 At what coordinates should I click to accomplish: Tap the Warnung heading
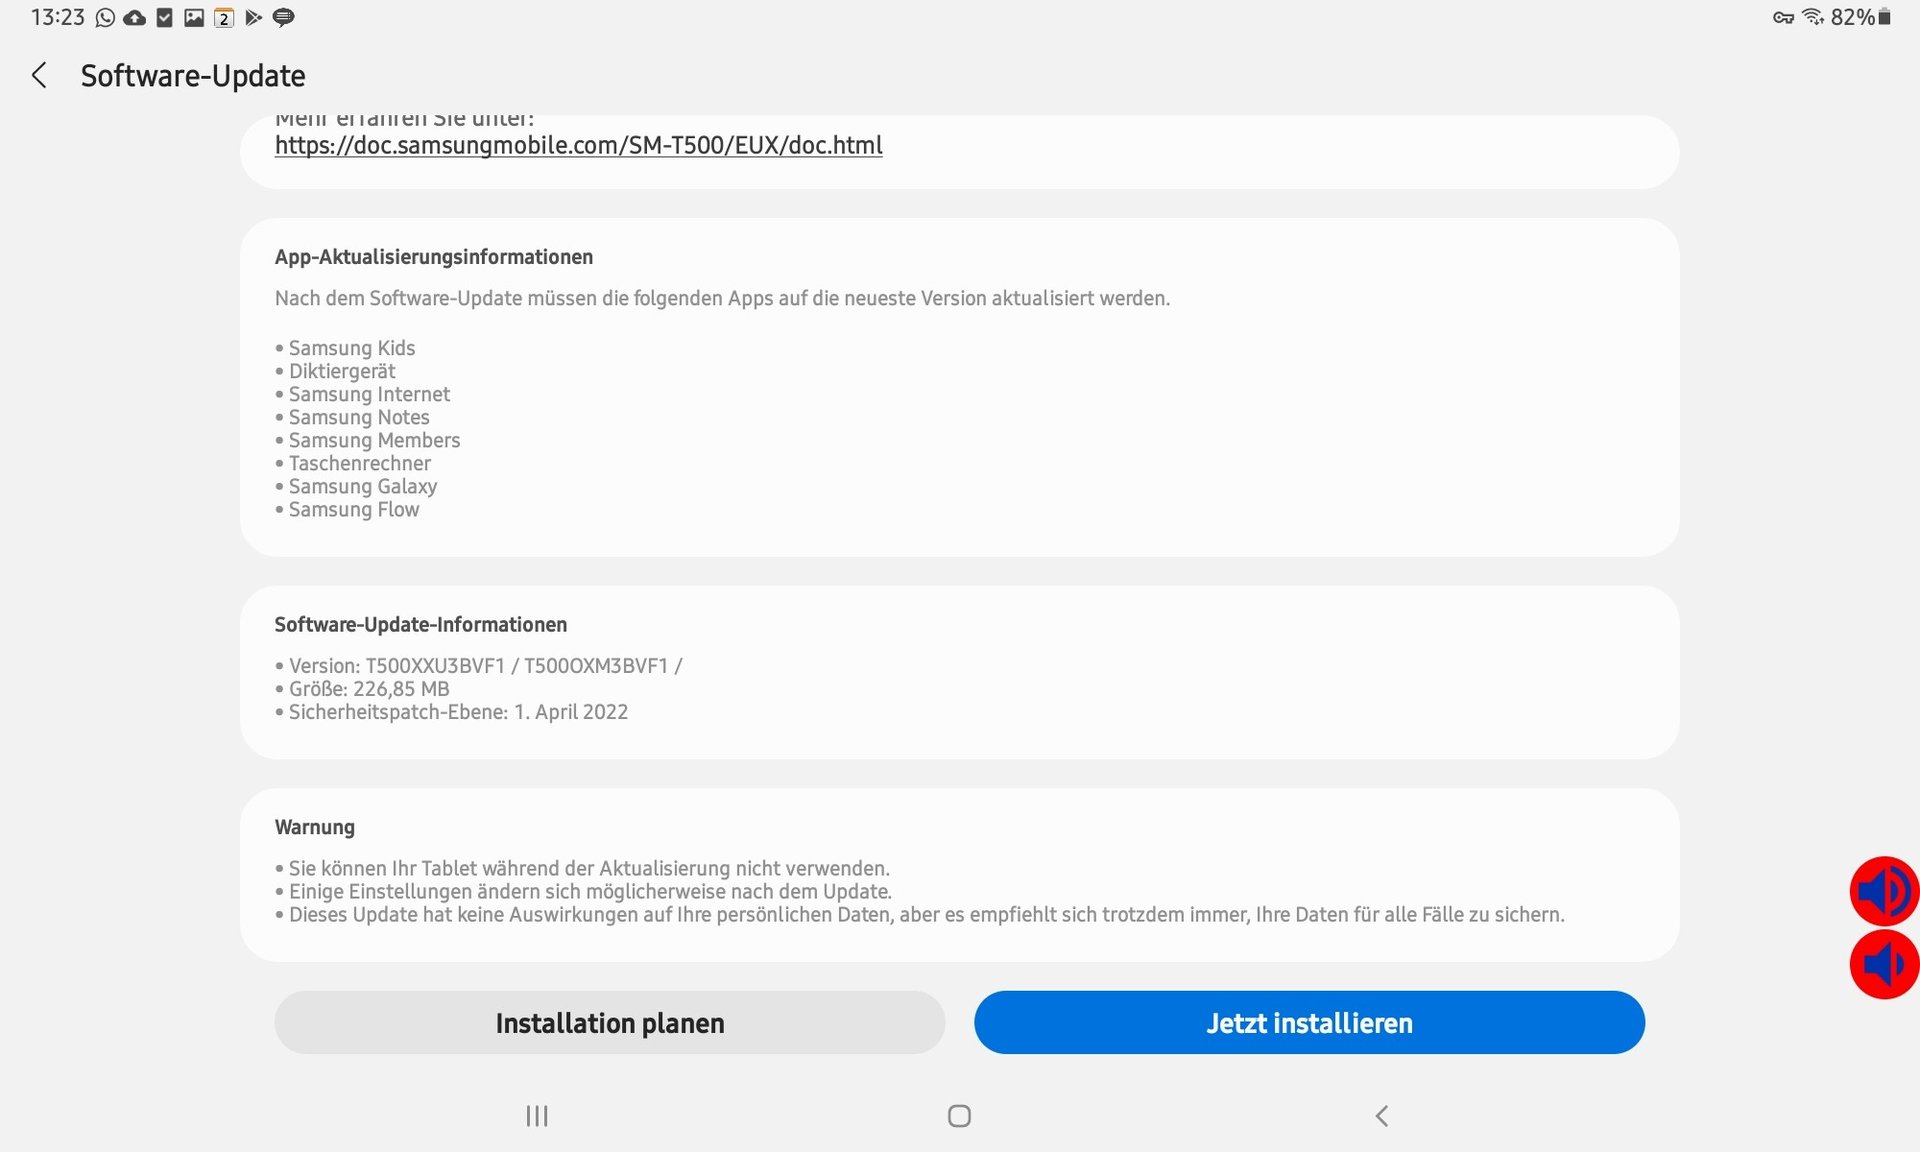click(315, 827)
